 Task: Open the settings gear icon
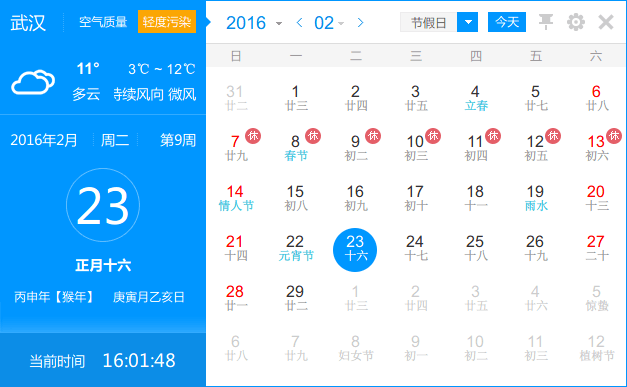tap(576, 22)
